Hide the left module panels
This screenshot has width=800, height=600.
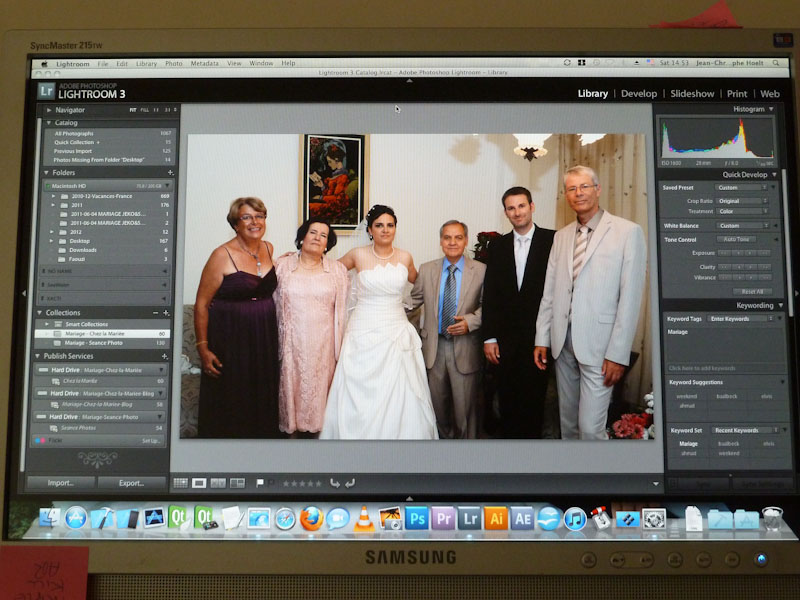pos(23,293)
